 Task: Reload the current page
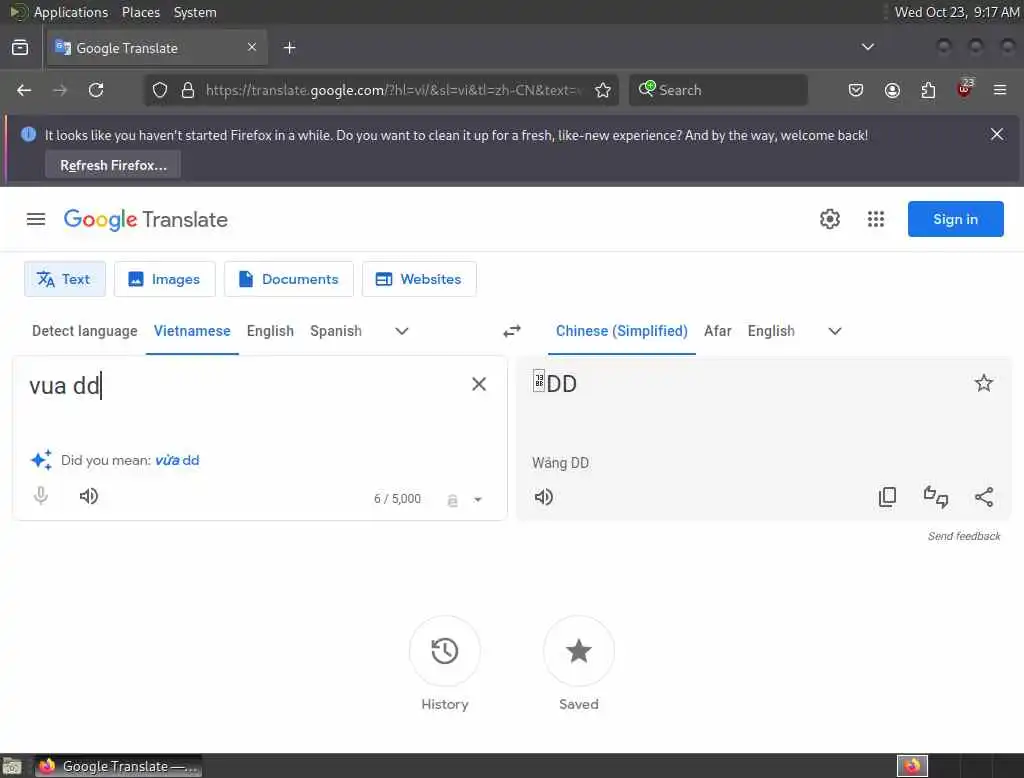96,90
